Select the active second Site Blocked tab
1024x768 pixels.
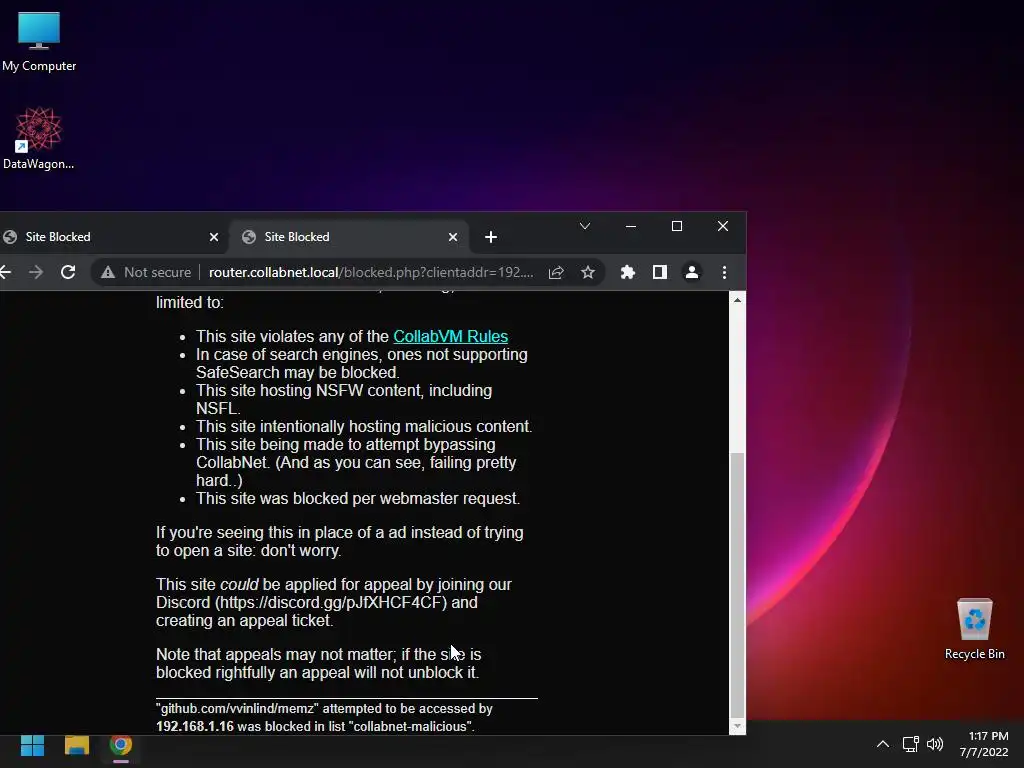pyautogui.click(x=349, y=237)
